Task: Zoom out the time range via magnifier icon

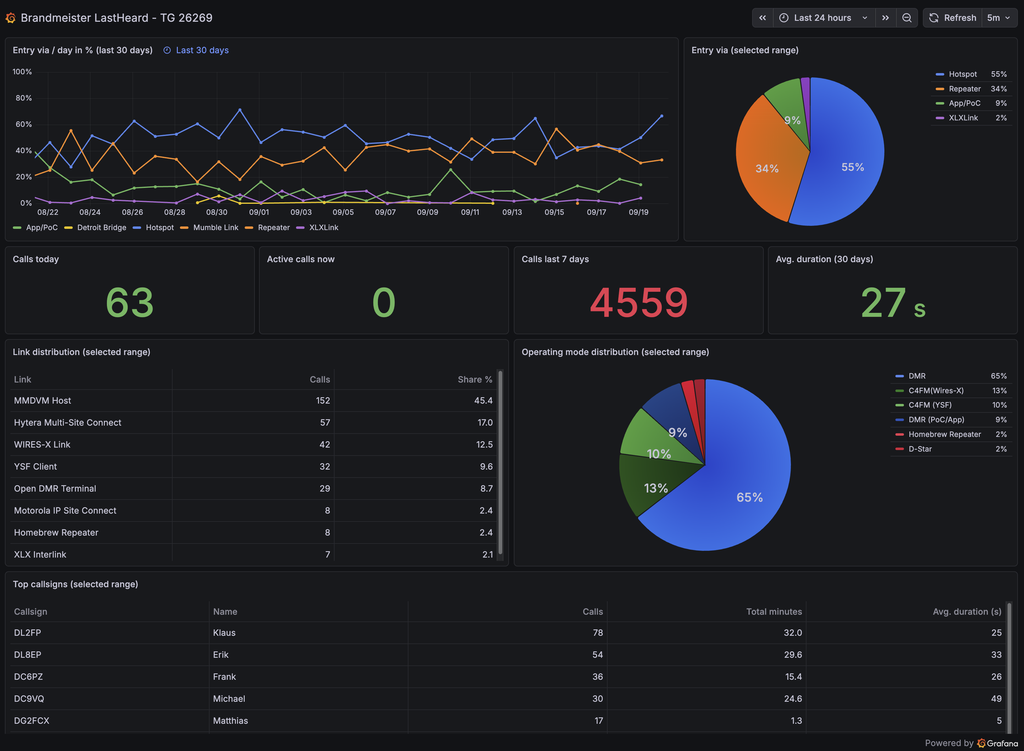Action: 907,18
